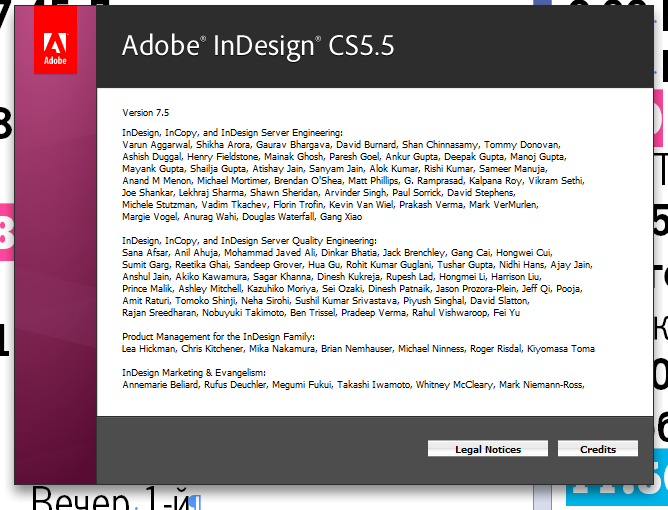Click the name Douglas Waterfall
This screenshot has height=510, width=668.
(278, 217)
